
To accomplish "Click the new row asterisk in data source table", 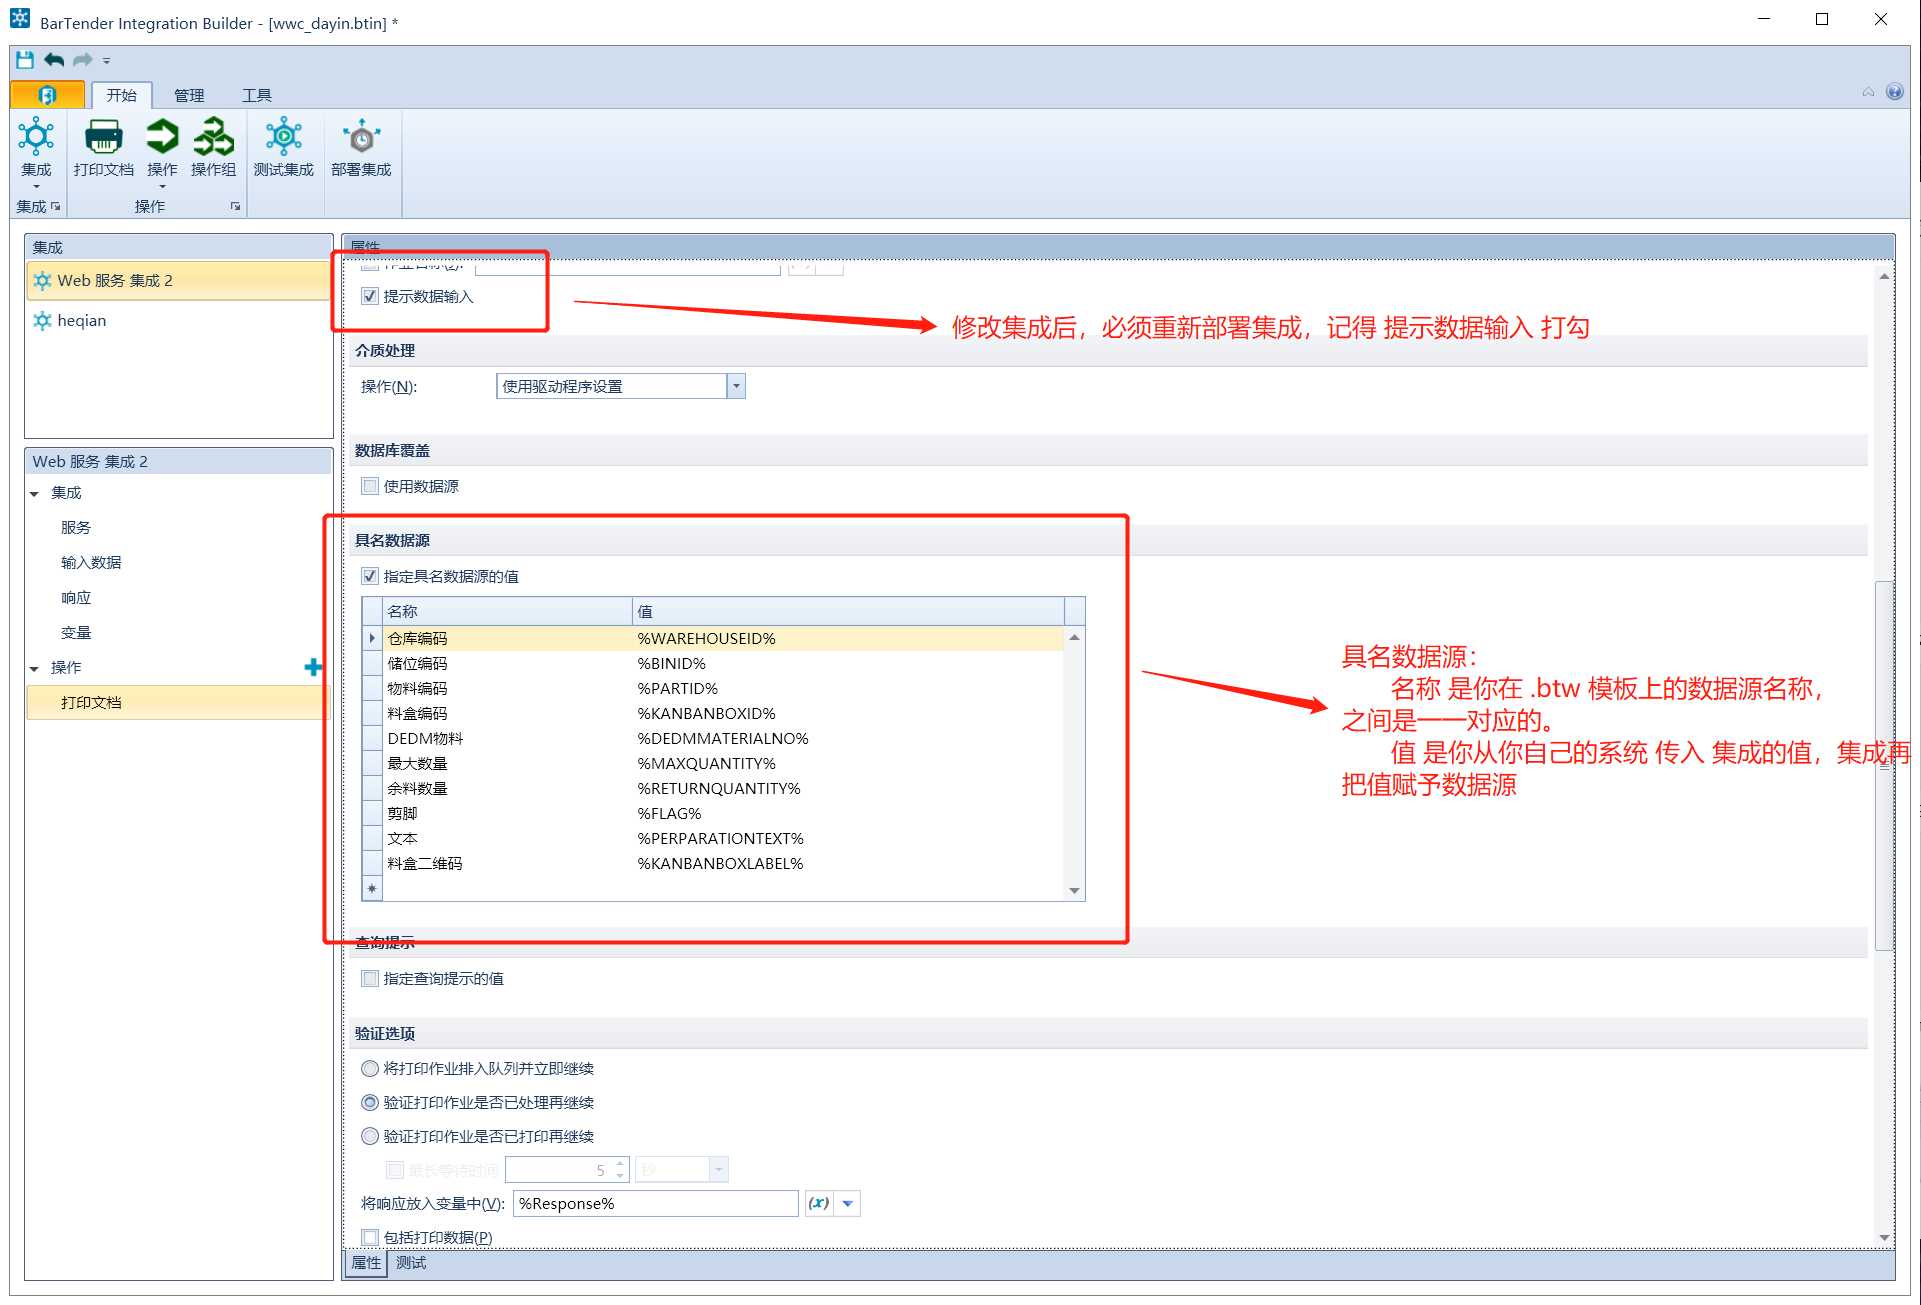I will [372, 888].
